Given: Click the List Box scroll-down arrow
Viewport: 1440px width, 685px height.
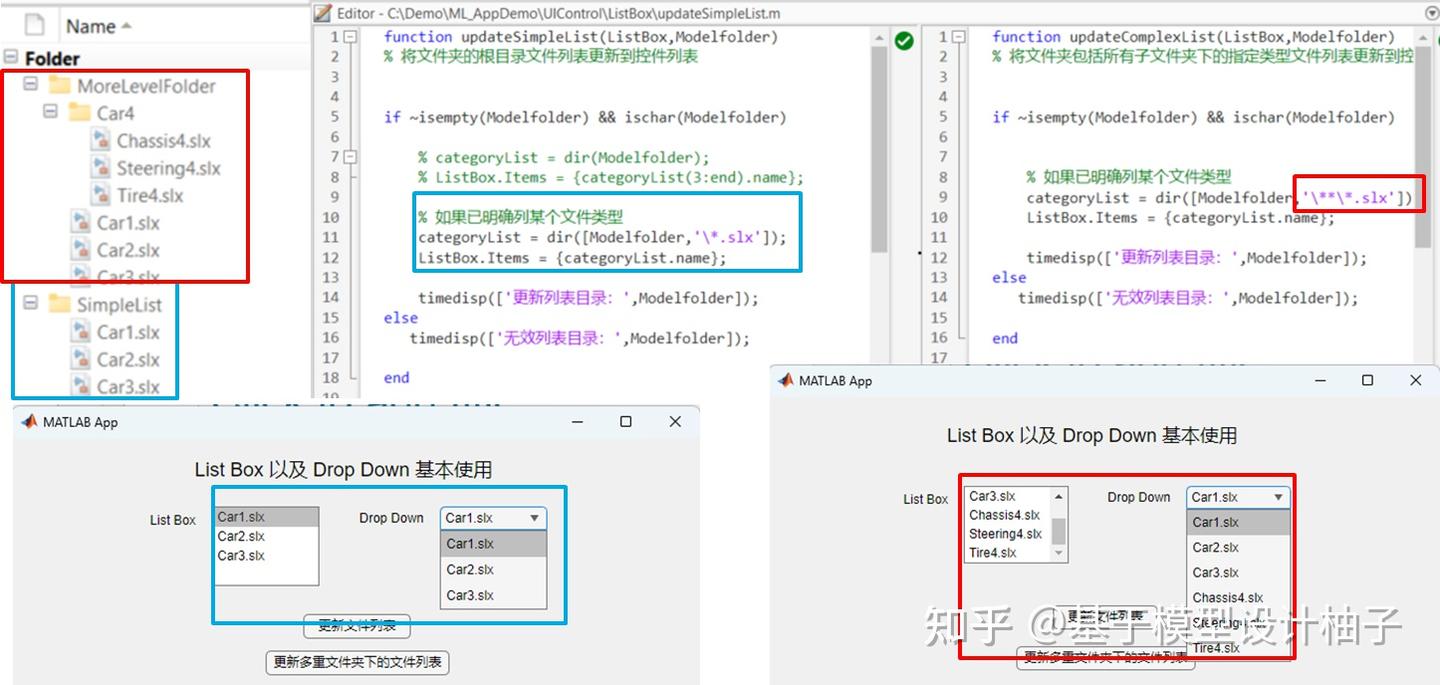Looking at the screenshot, I should [1058, 554].
